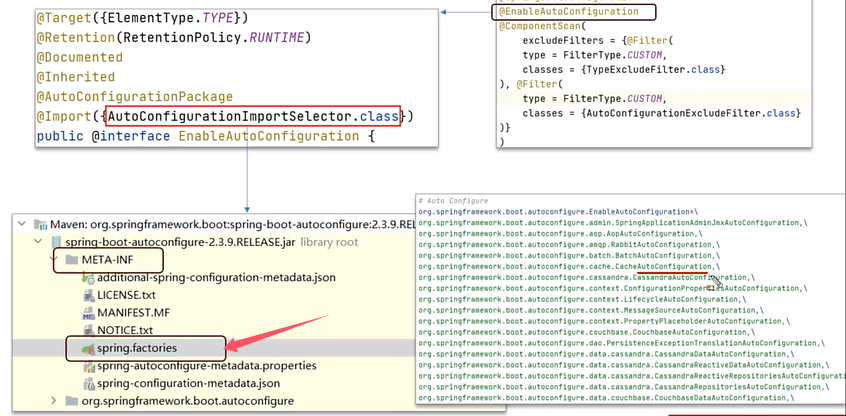Click the @Documented annotation

click(x=80, y=57)
